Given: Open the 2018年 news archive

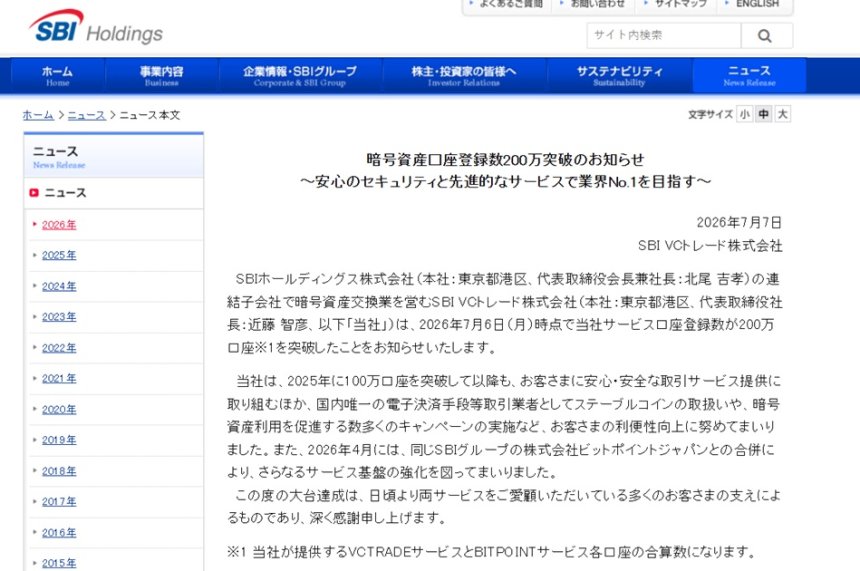Looking at the screenshot, I should [59, 471].
